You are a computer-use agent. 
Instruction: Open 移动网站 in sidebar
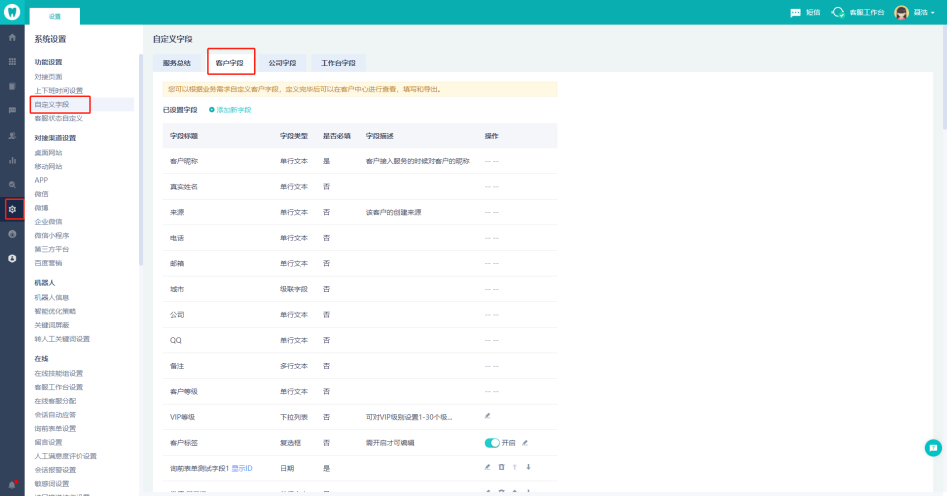click(48, 167)
